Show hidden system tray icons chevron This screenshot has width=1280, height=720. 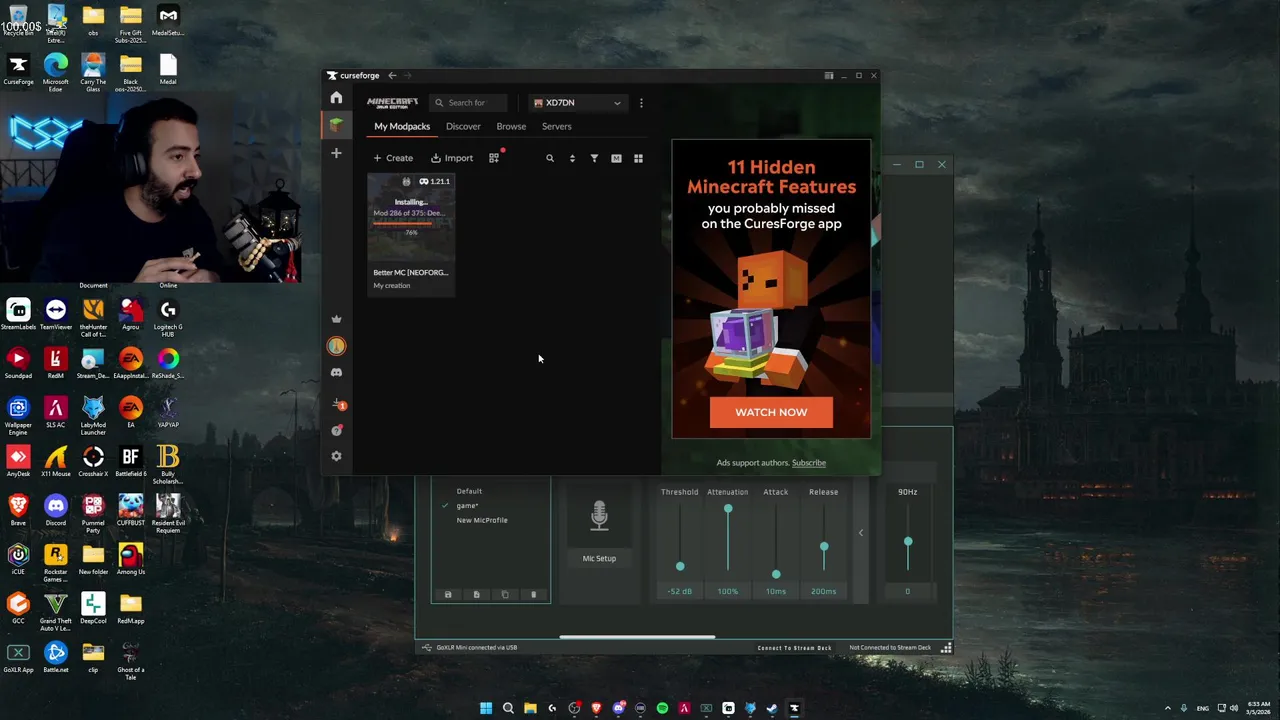1167,708
